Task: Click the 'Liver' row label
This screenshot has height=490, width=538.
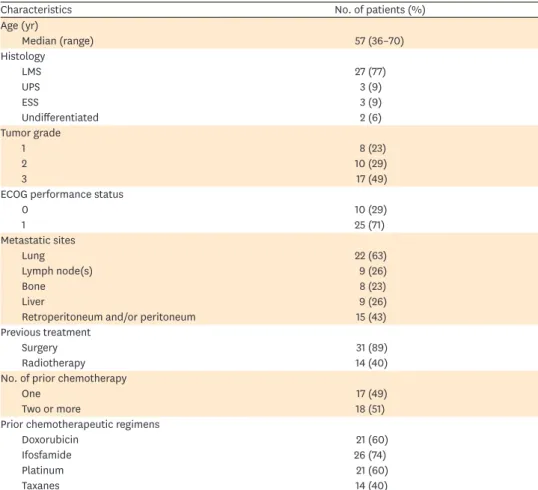Action: 33,302
